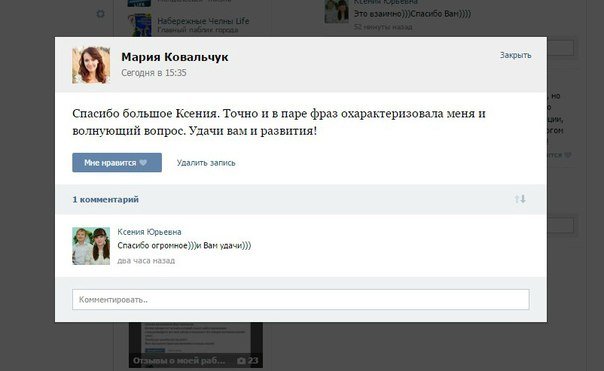Open Отзывы о моей раб… album in background
Screen dimensions: 604x371
pos(196,345)
